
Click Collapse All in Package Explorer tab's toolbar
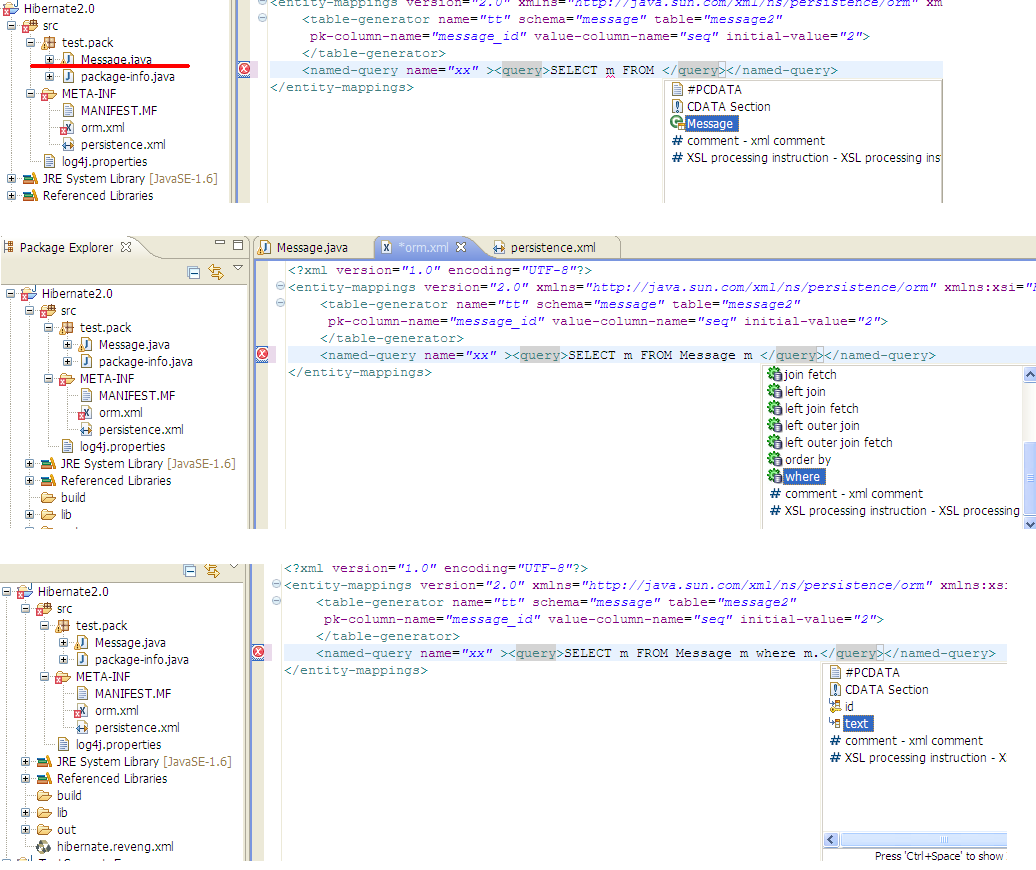point(194,272)
